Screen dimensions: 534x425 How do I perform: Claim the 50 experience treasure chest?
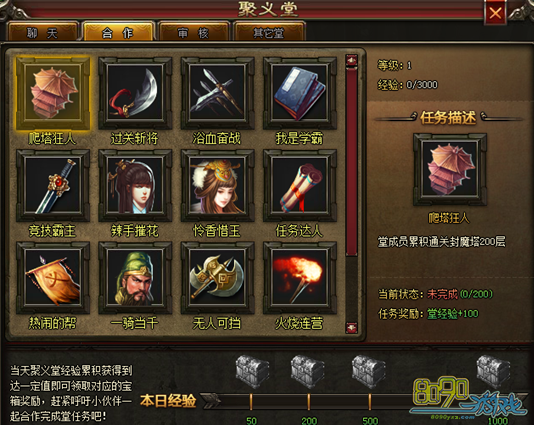252,372
